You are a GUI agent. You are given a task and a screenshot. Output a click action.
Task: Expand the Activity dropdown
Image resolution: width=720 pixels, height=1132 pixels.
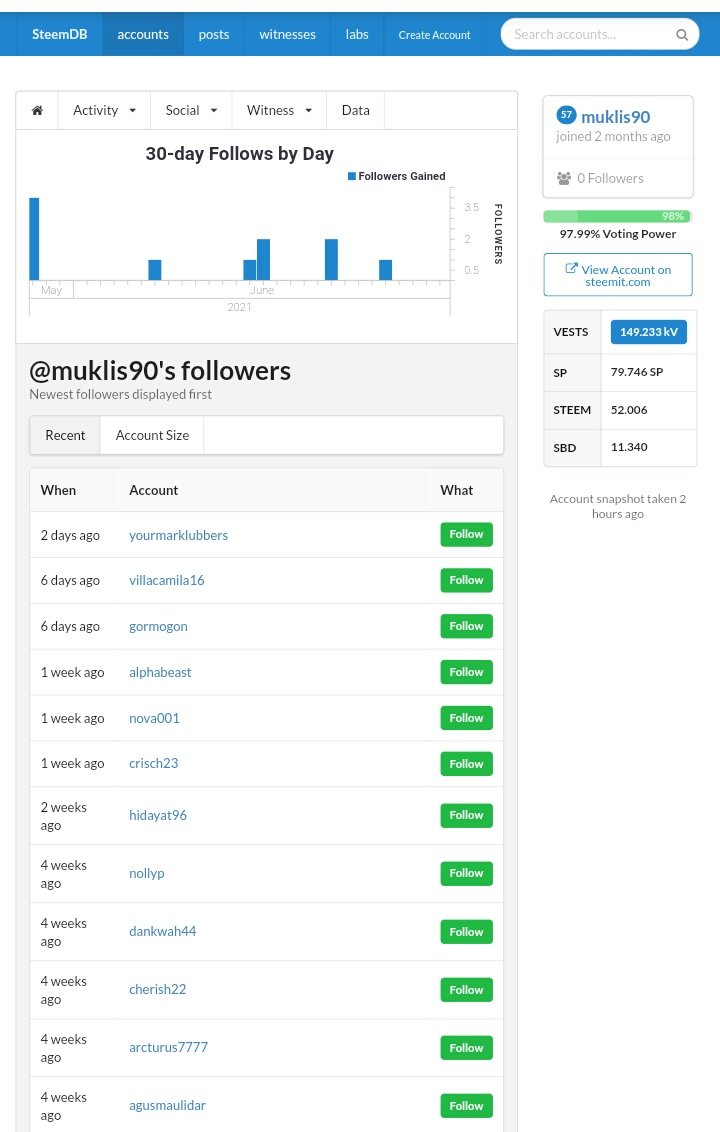(x=104, y=110)
